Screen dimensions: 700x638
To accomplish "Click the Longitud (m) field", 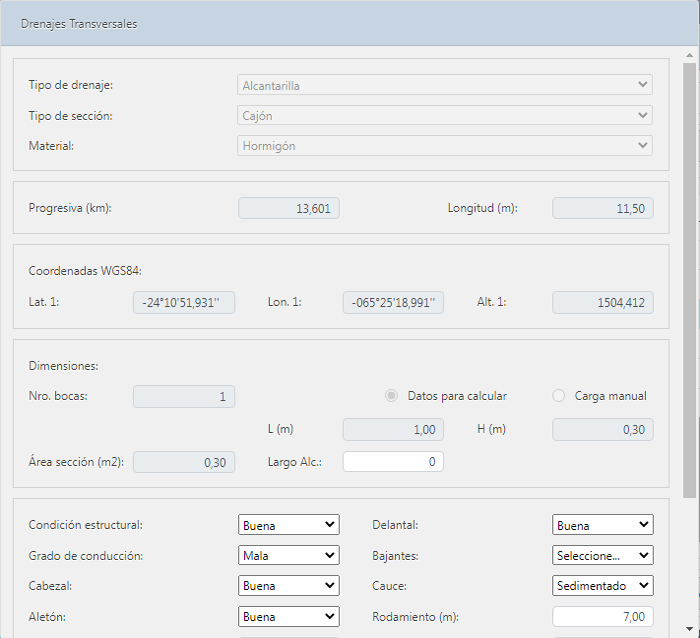I will (603, 208).
